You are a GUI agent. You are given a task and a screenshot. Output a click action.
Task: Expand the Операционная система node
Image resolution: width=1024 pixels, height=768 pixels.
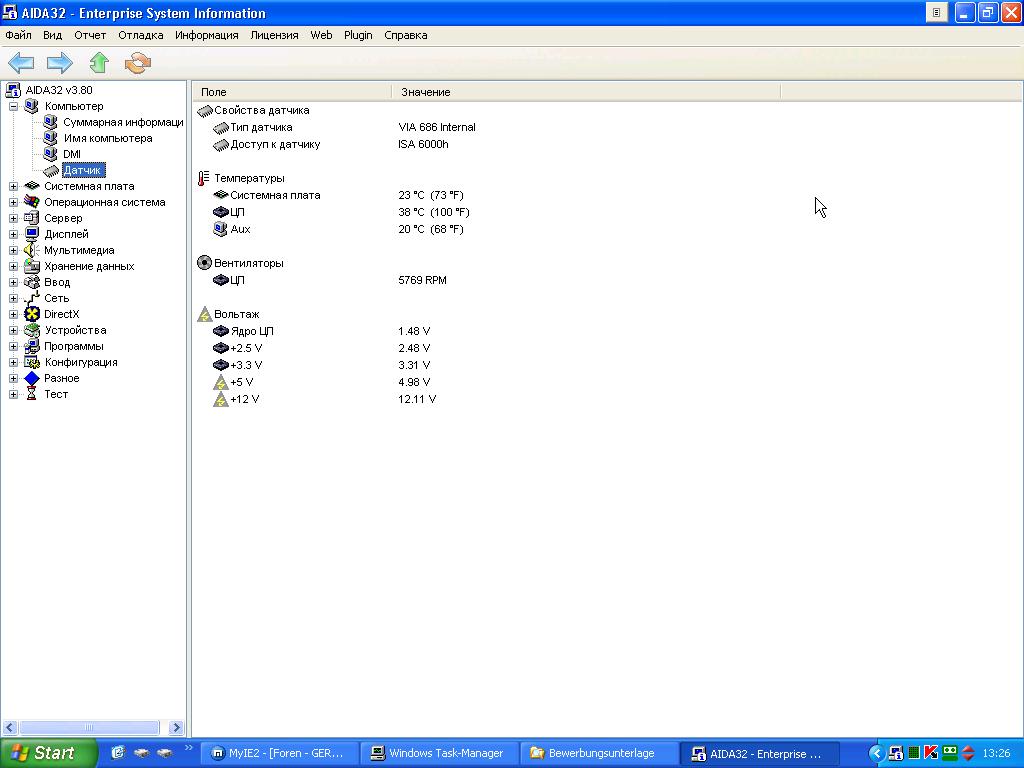[x=13, y=202]
